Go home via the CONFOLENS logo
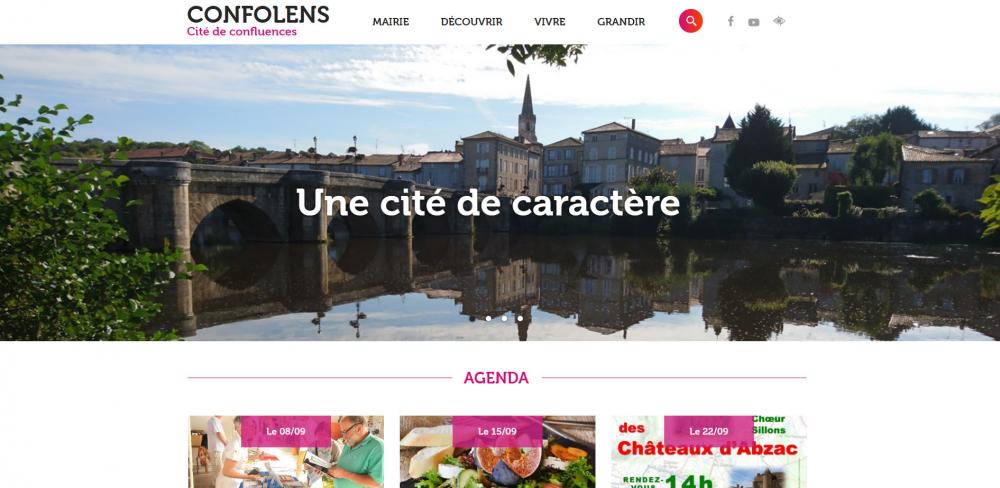The width and height of the screenshot is (1000, 488). pyautogui.click(x=258, y=14)
